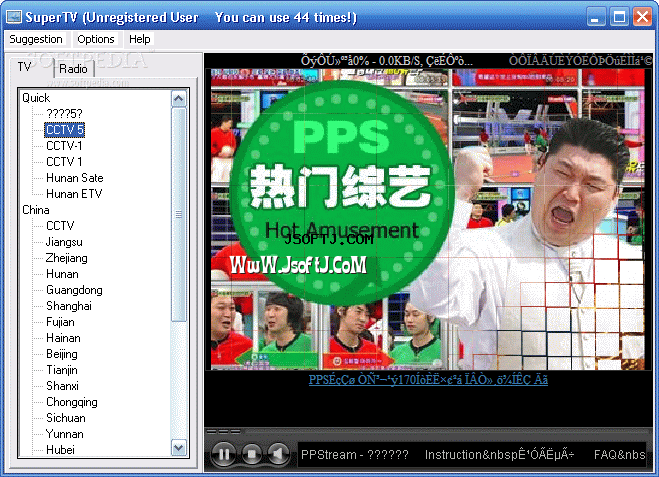659x477 pixels.
Task: Close the SuperTV window
Action: coord(642,17)
